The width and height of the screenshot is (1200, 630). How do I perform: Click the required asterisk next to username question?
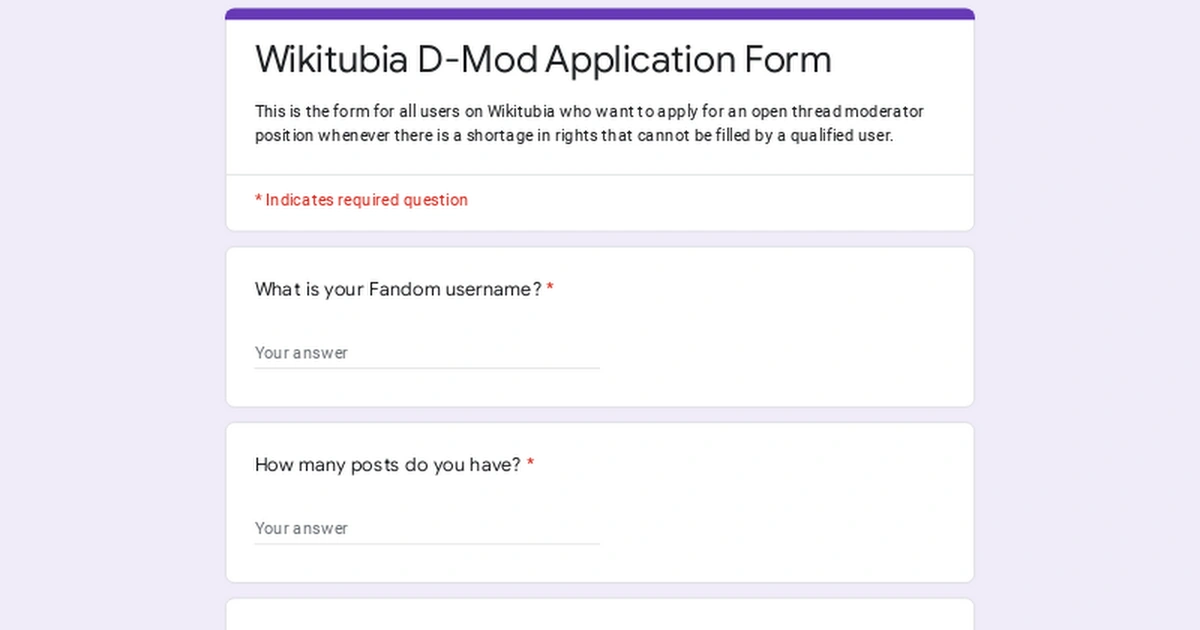pos(550,287)
